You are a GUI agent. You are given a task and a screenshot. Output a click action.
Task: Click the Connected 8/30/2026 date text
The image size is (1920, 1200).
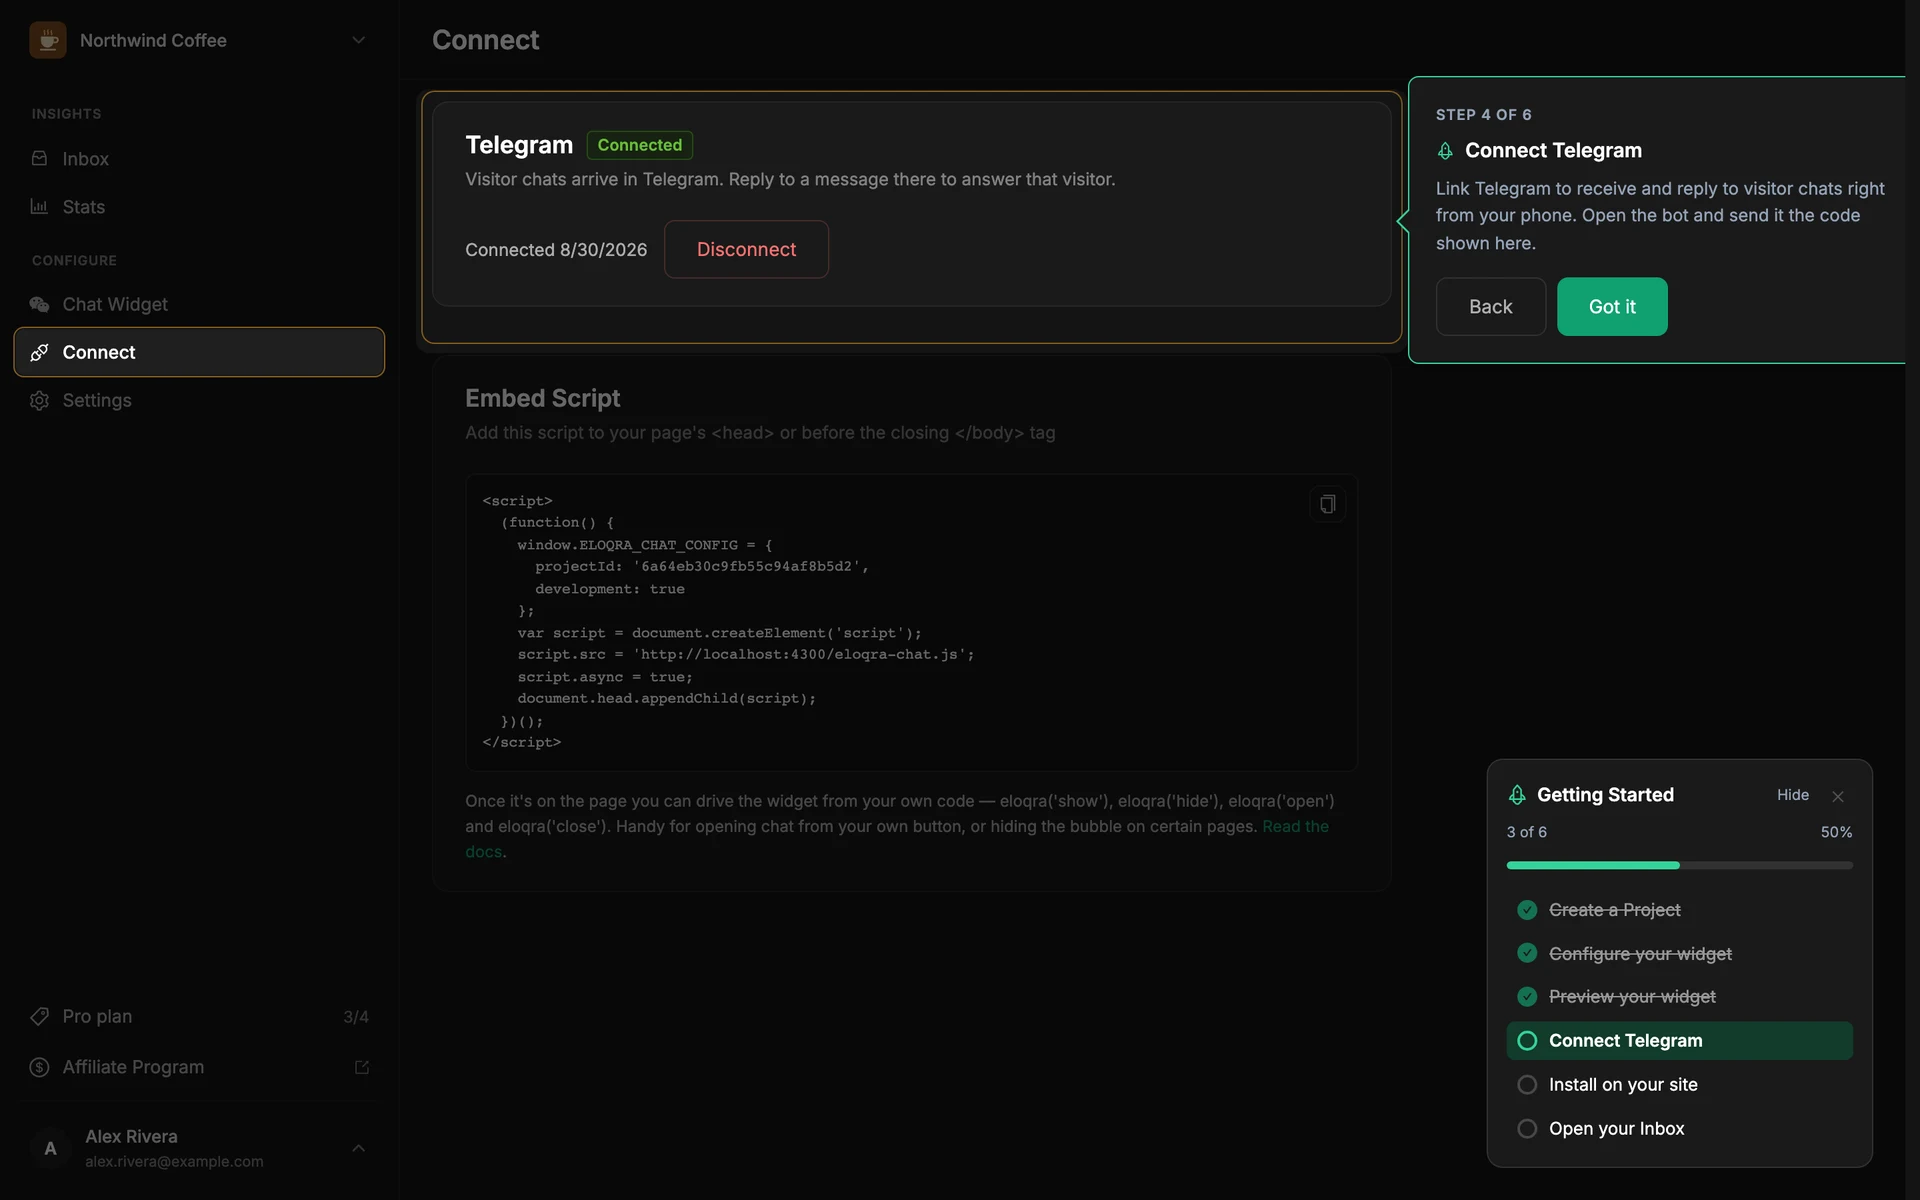click(x=556, y=250)
